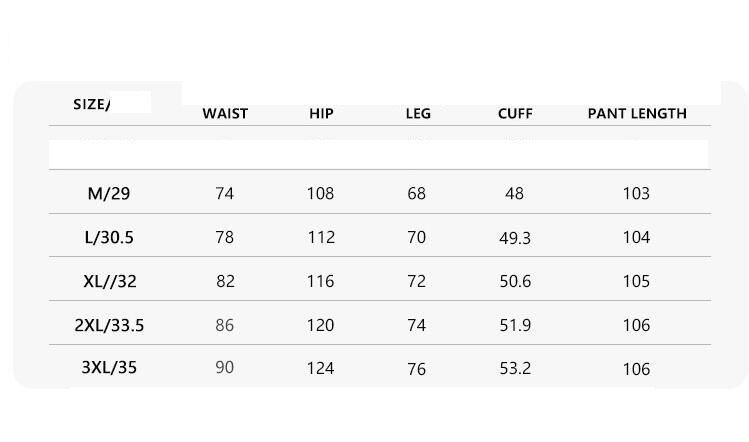
Task: Click pant length value 103
Action: tap(636, 193)
